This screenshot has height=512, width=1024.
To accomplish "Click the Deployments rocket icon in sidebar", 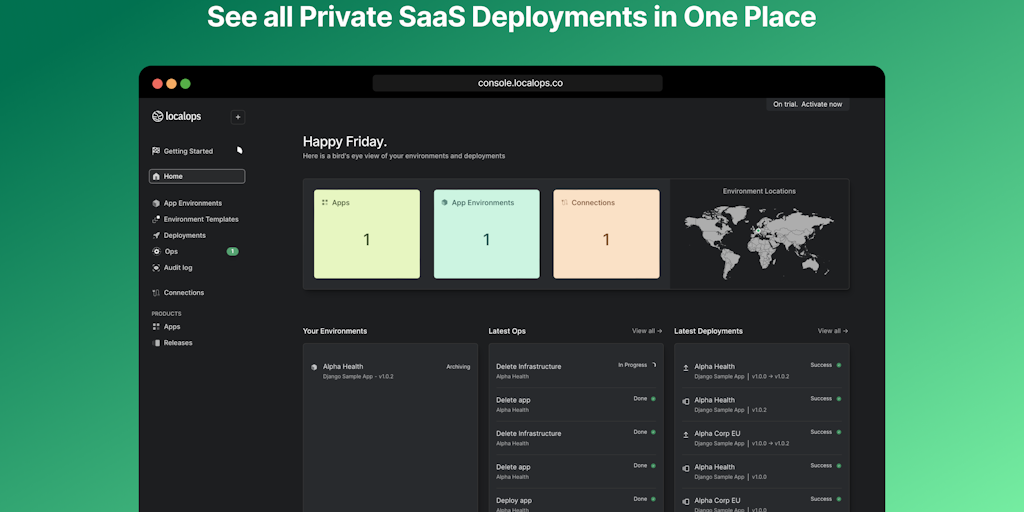I will [156, 236].
